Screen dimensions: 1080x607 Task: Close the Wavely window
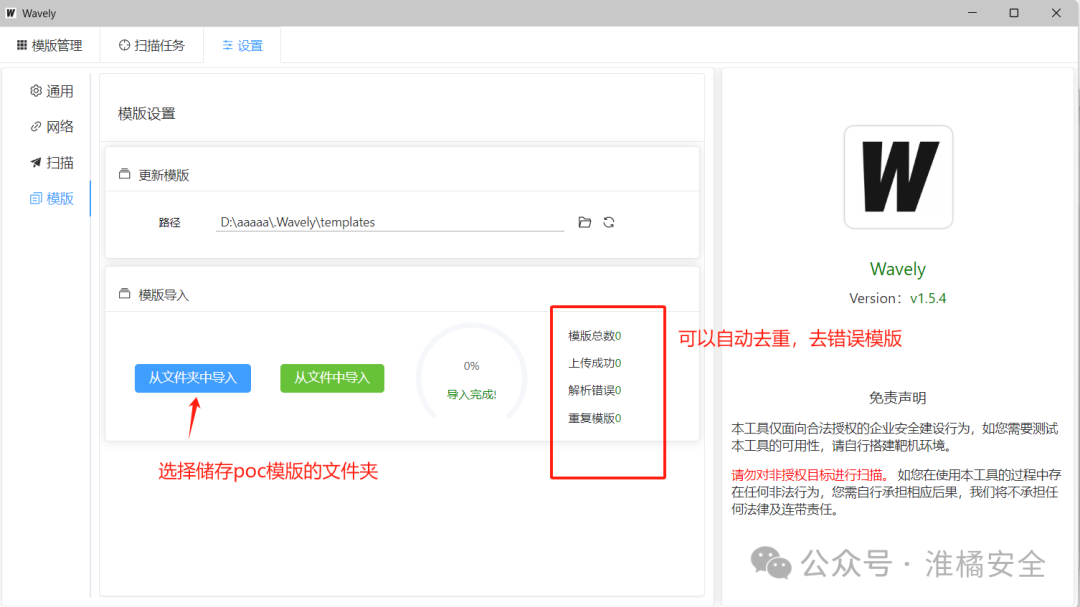click(x=1056, y=13)
